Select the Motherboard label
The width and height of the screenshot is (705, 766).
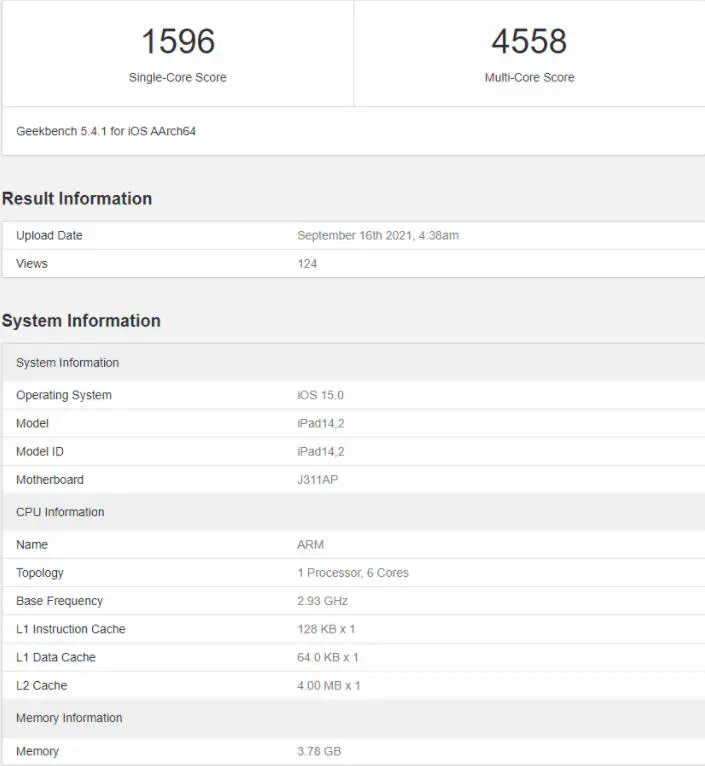pyautogui.click(x=50, y=480)
